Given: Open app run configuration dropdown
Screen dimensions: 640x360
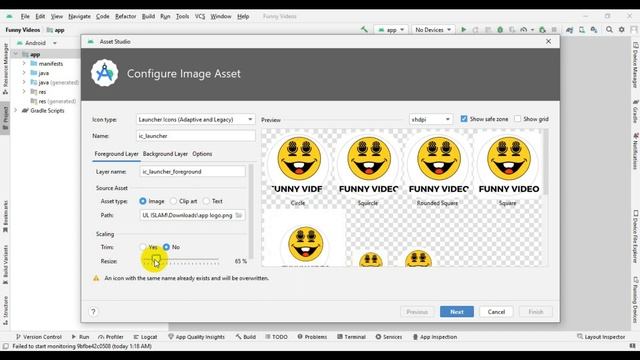Looking at the screenshot, I should [x=391, y=30].
